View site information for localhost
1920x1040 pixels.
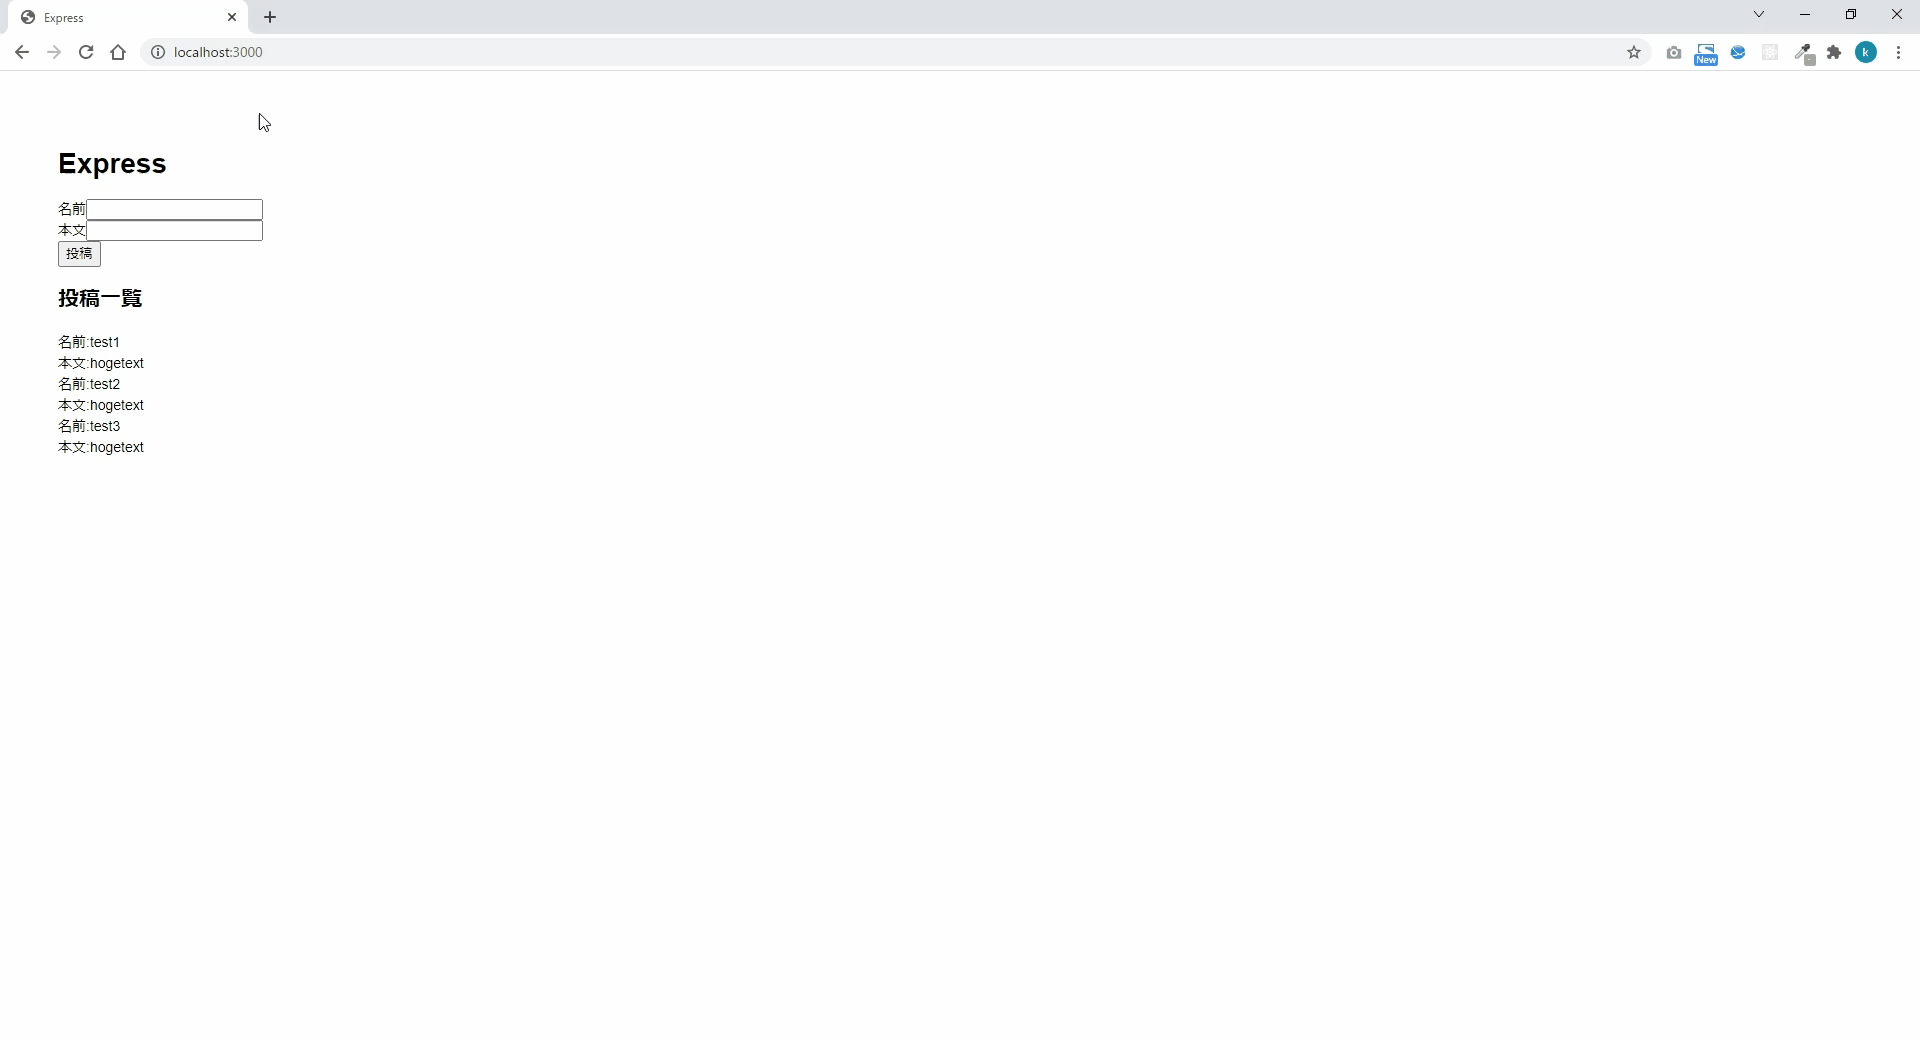click(x=158, y=52)
